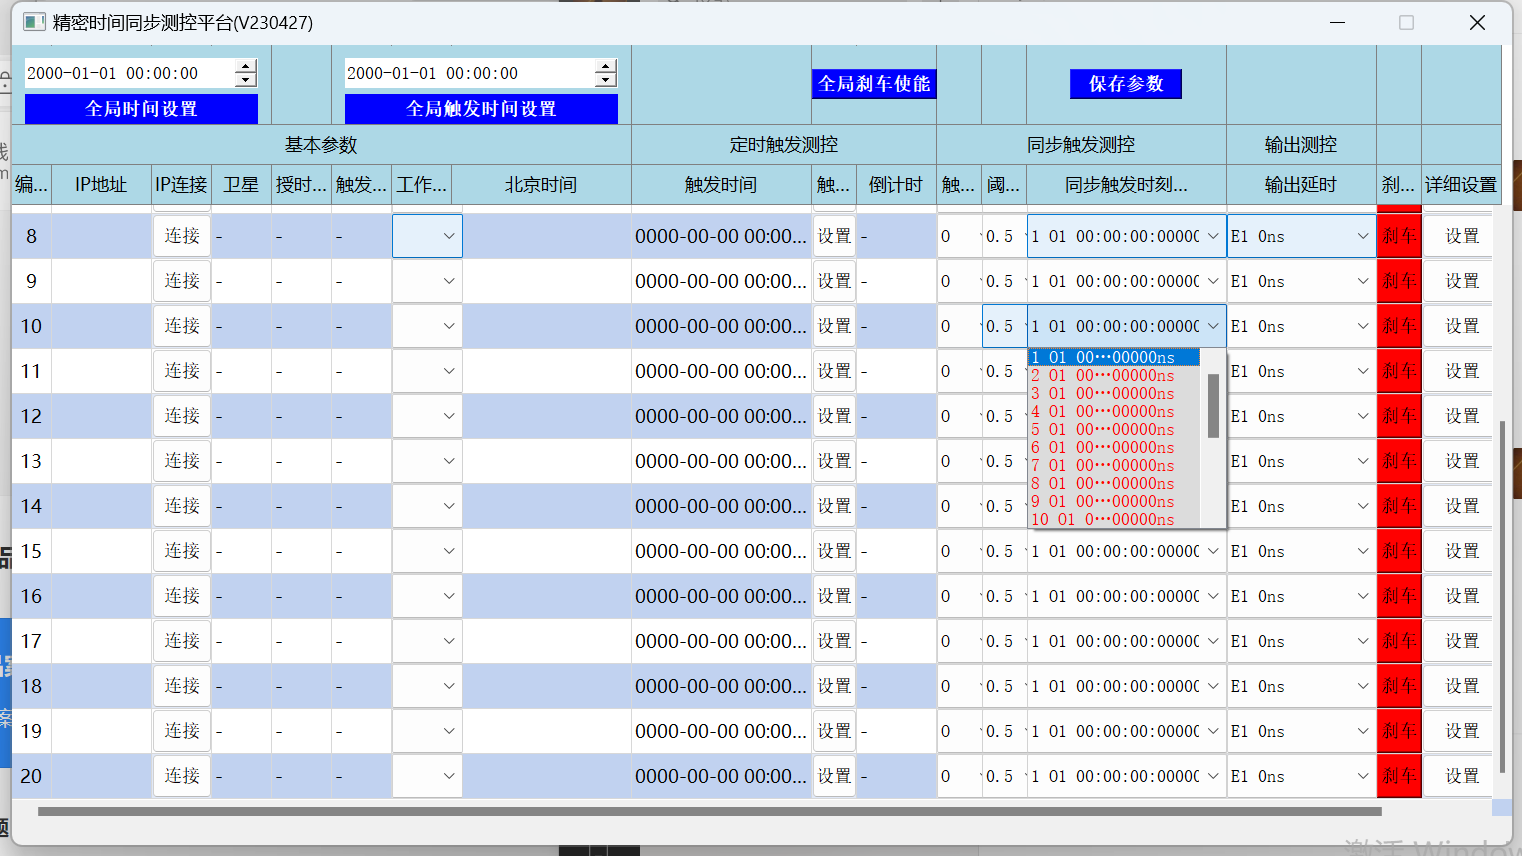Open work mode dropdown in row 19

tap(427, 731)
